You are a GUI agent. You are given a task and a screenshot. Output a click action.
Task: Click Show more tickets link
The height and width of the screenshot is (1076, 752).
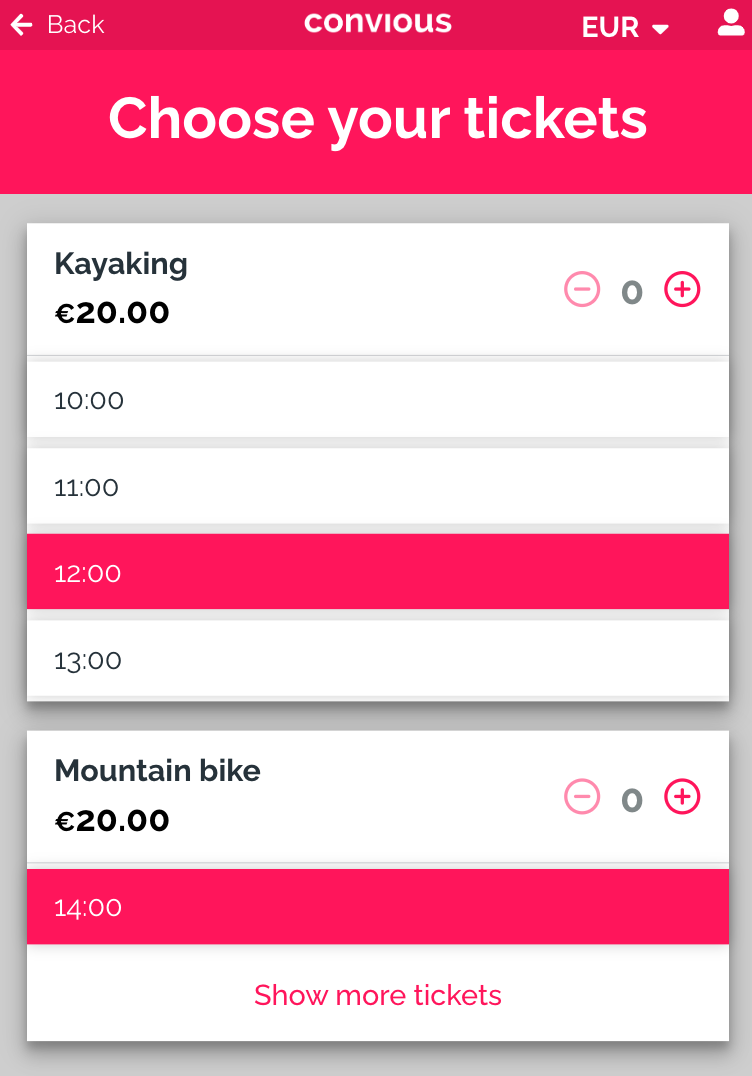click(x=377, y=995)
